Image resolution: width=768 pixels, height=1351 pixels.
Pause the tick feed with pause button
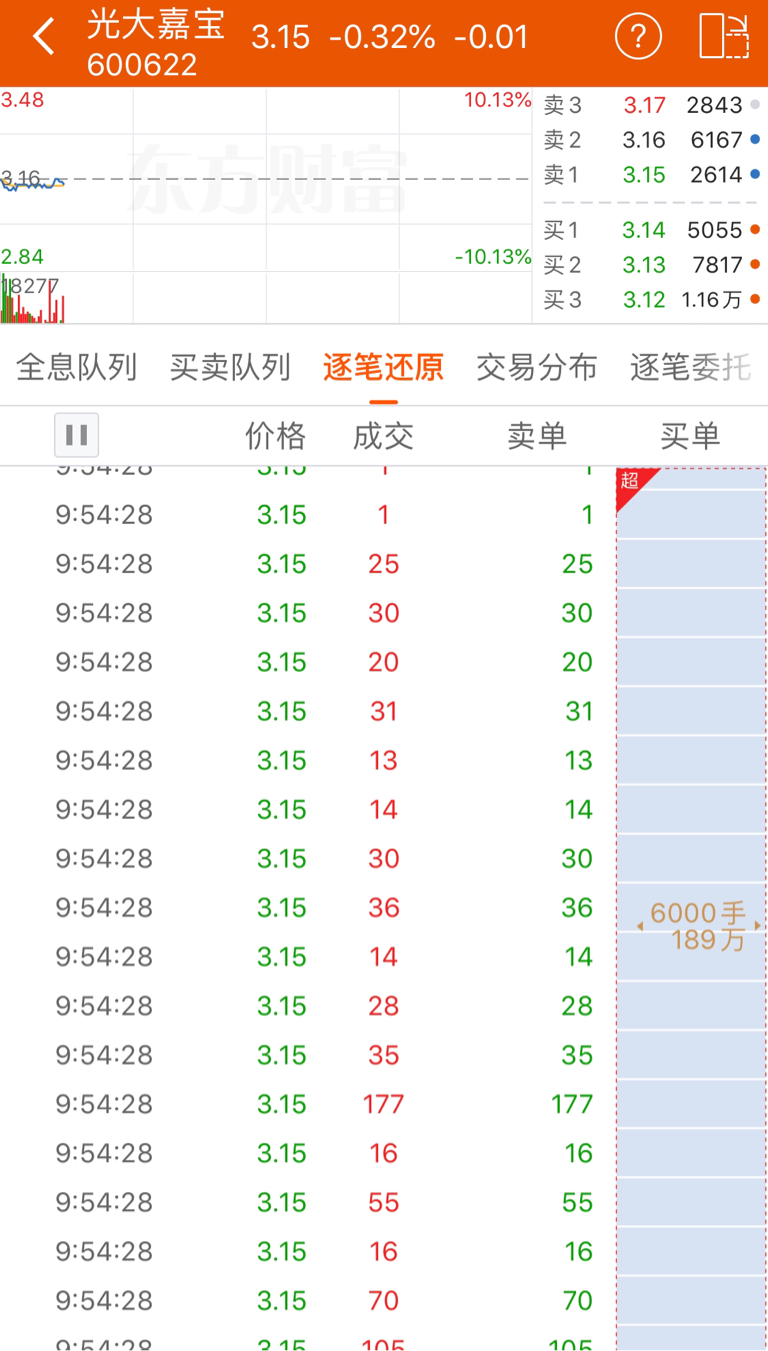tap(76, 435)
